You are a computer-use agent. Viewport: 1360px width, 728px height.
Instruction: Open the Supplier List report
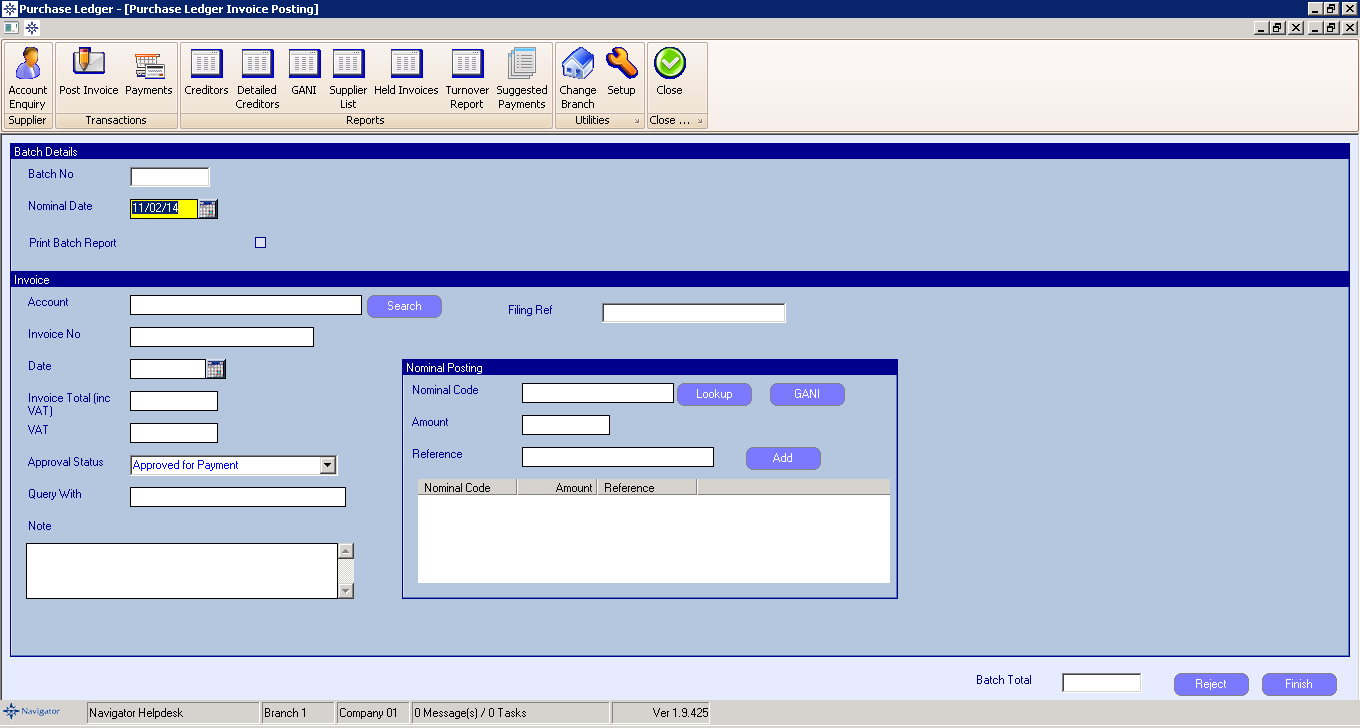(348, 78)
